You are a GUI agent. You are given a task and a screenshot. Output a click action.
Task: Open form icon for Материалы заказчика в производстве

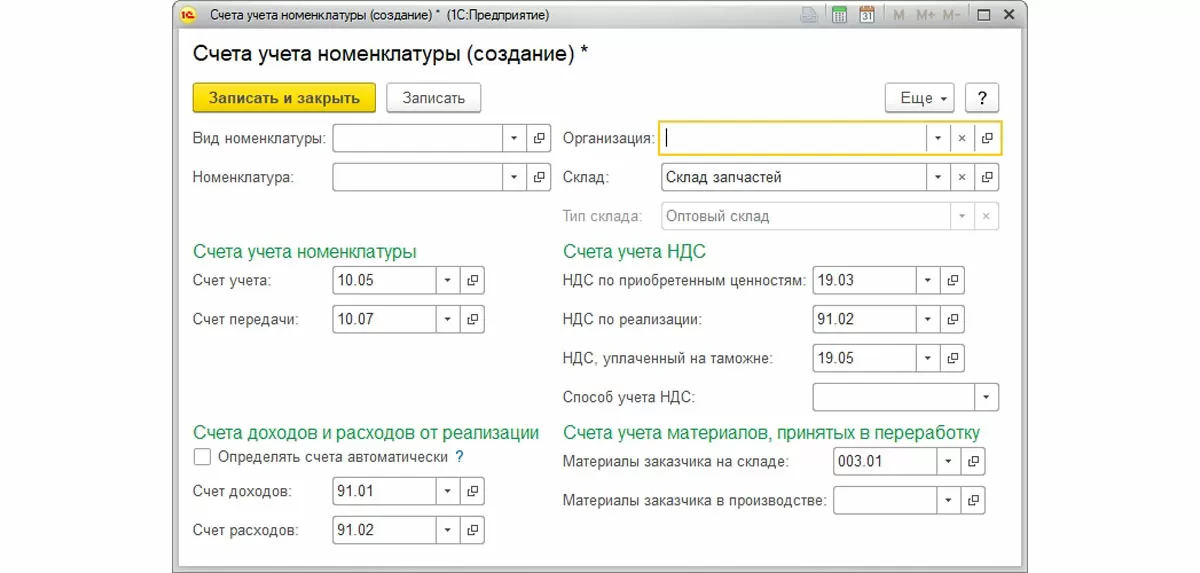972,500
